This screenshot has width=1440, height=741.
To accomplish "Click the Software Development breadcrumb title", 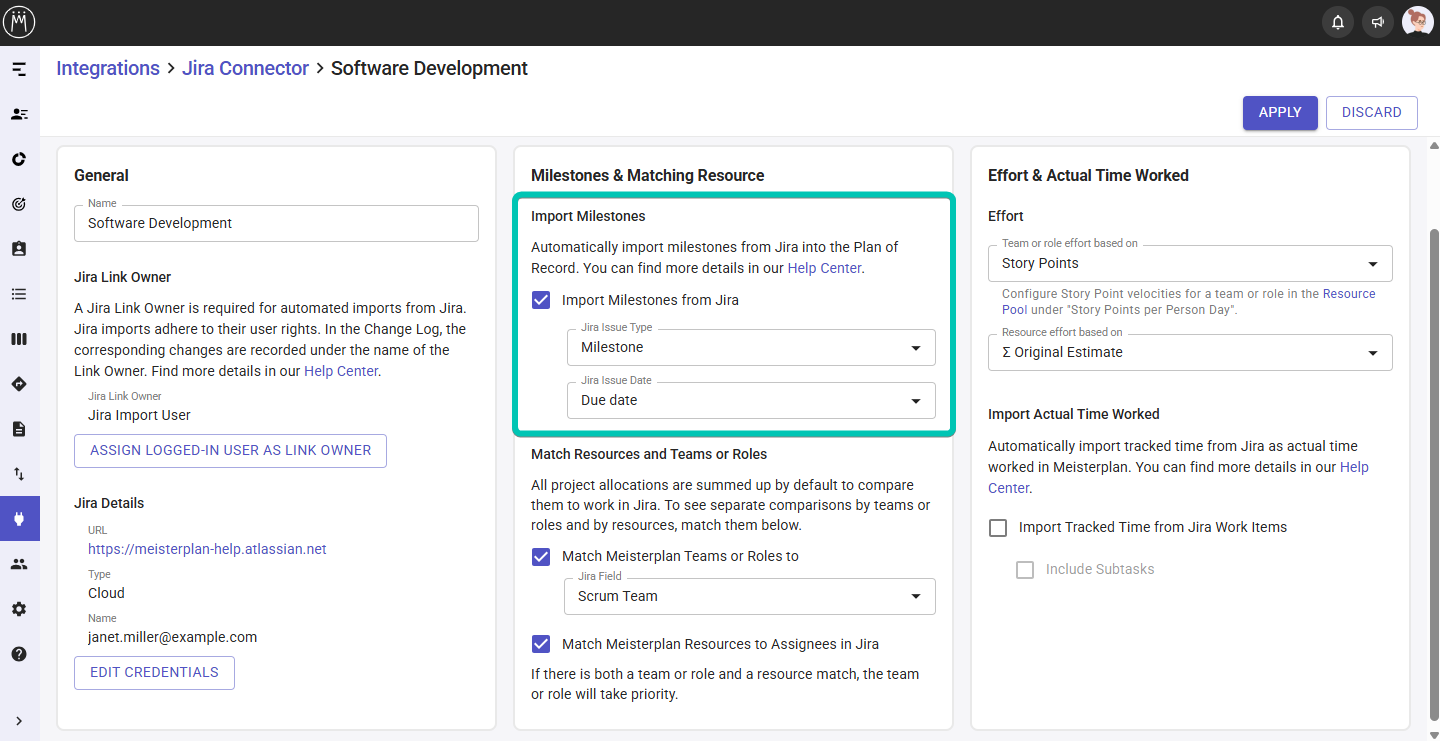I will tap(429, 68).
